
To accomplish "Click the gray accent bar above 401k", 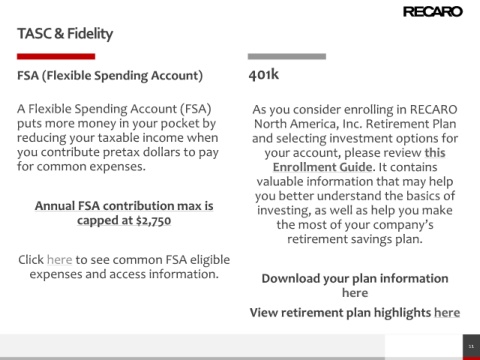I will coord(287,56).
